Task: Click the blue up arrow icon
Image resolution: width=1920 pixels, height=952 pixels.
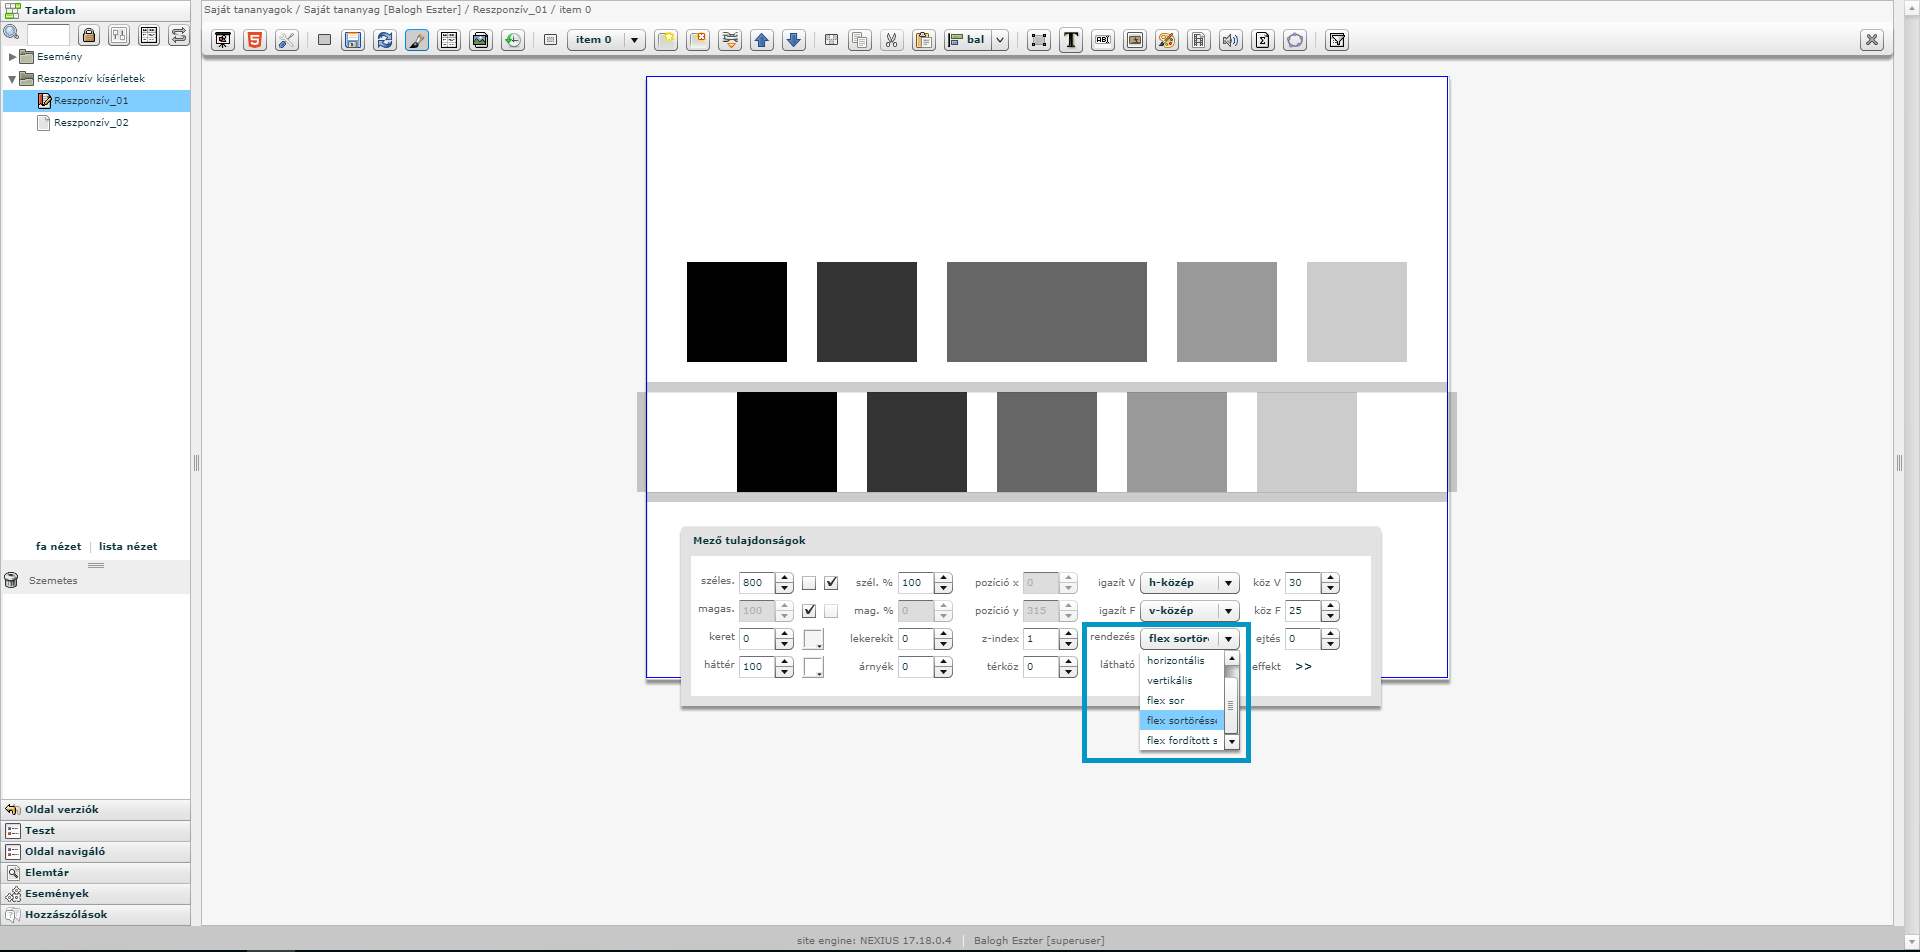Action: coord(762,40)
